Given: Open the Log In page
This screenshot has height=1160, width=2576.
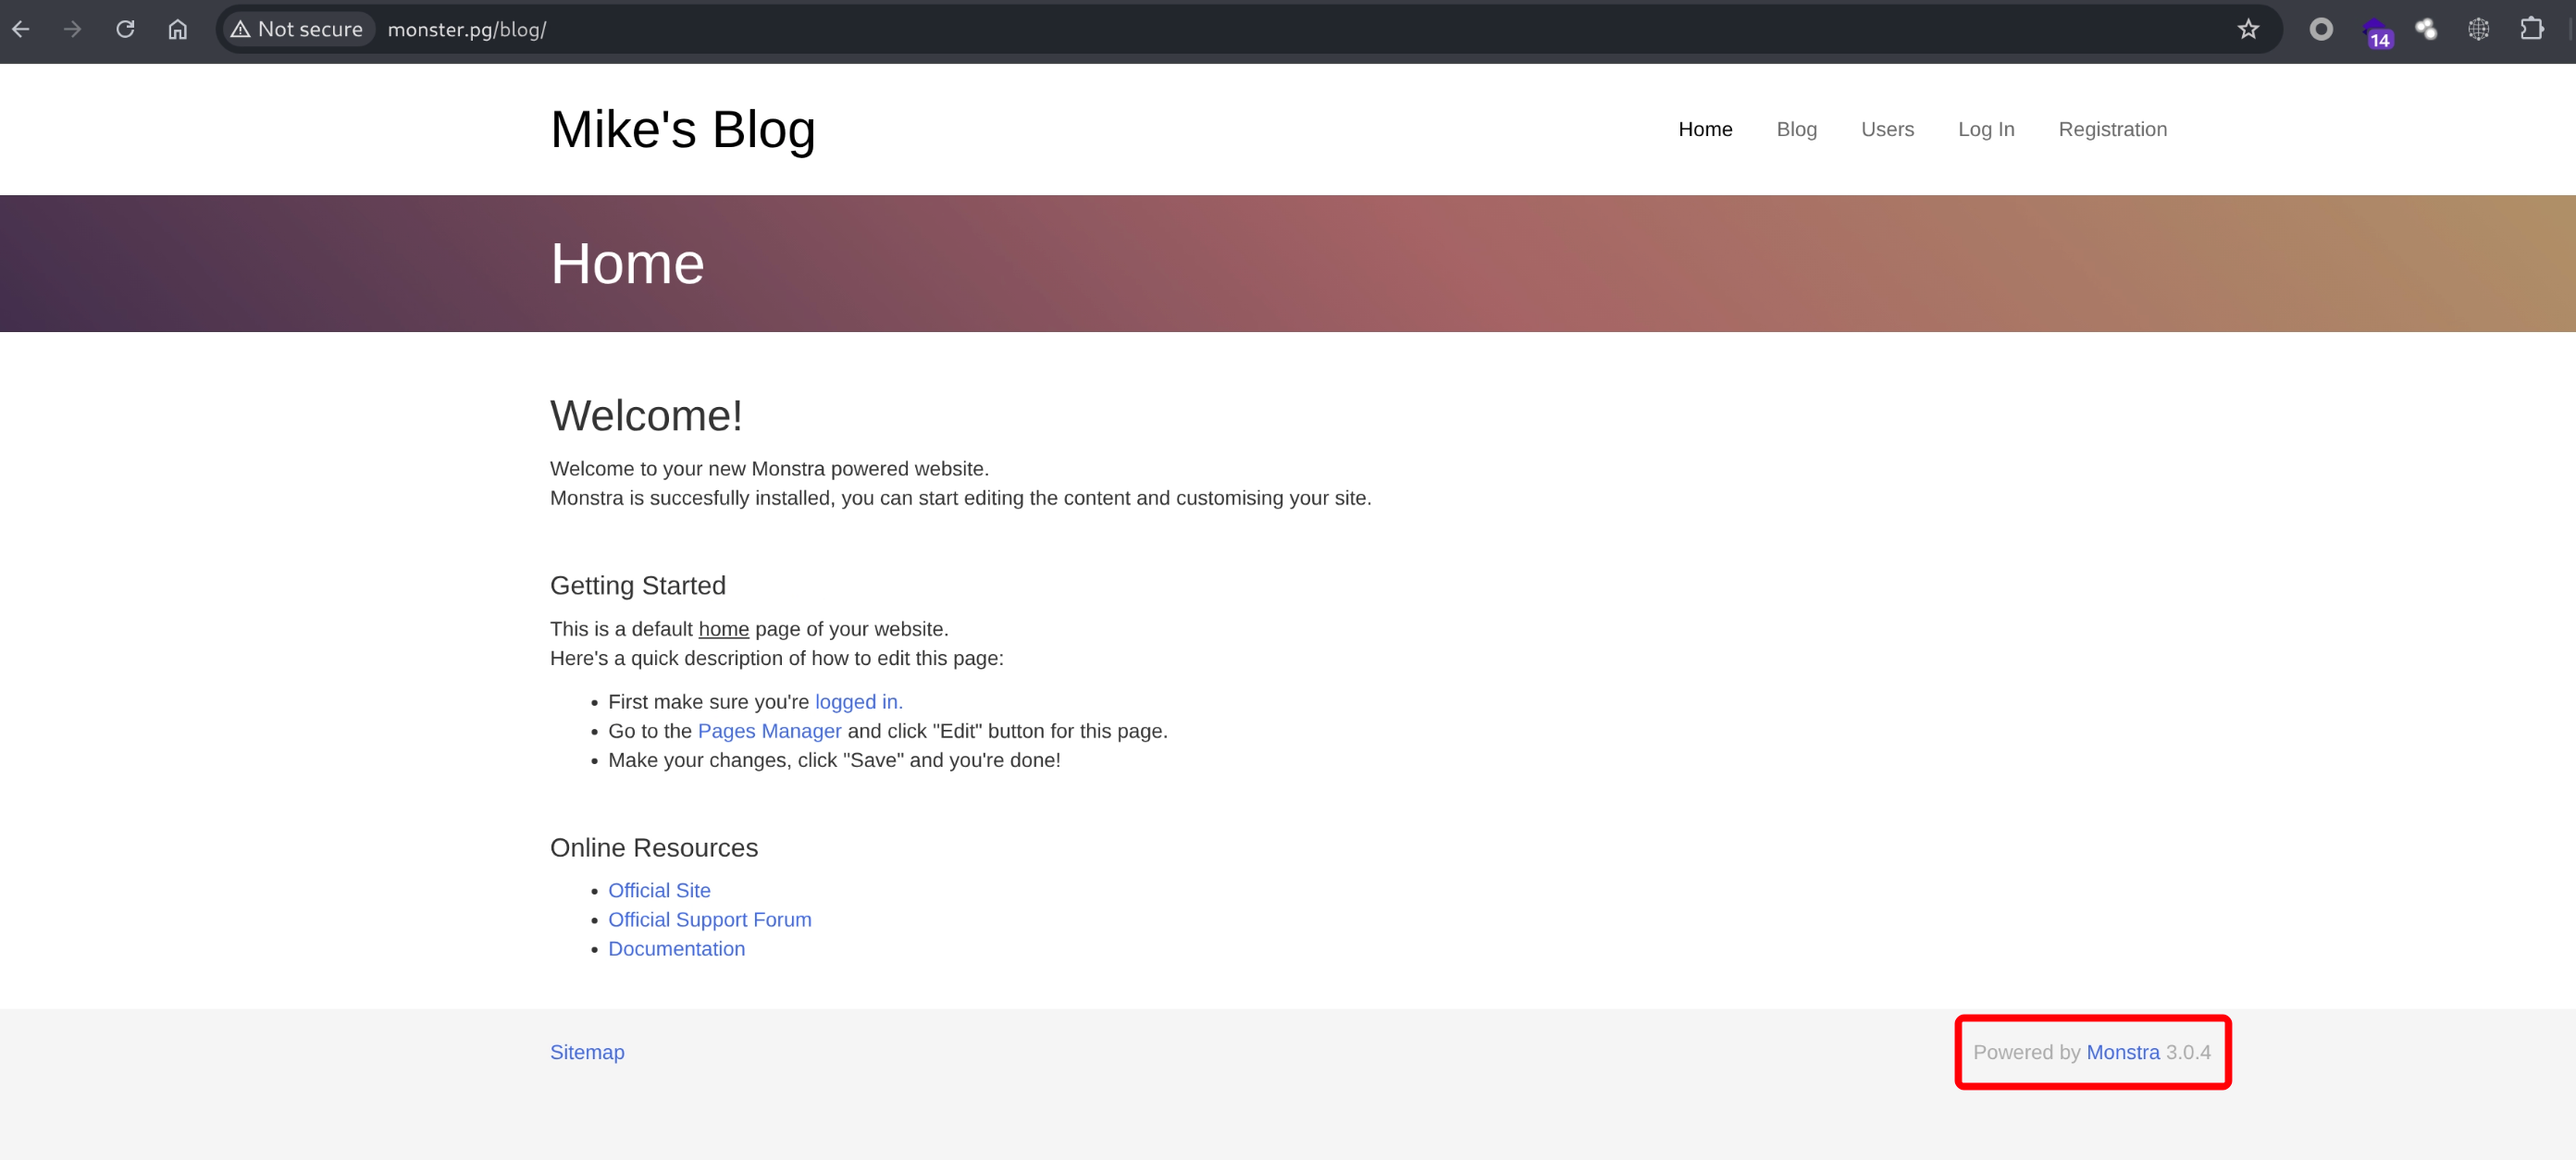Looking at the screenshot, I should [1985, 129].
